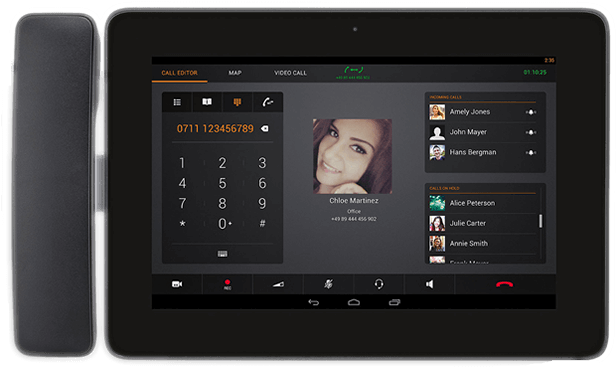End call with red hang-up button
Image resolution: width=616 pixels, height=367 pixels.
pos(505,284)
